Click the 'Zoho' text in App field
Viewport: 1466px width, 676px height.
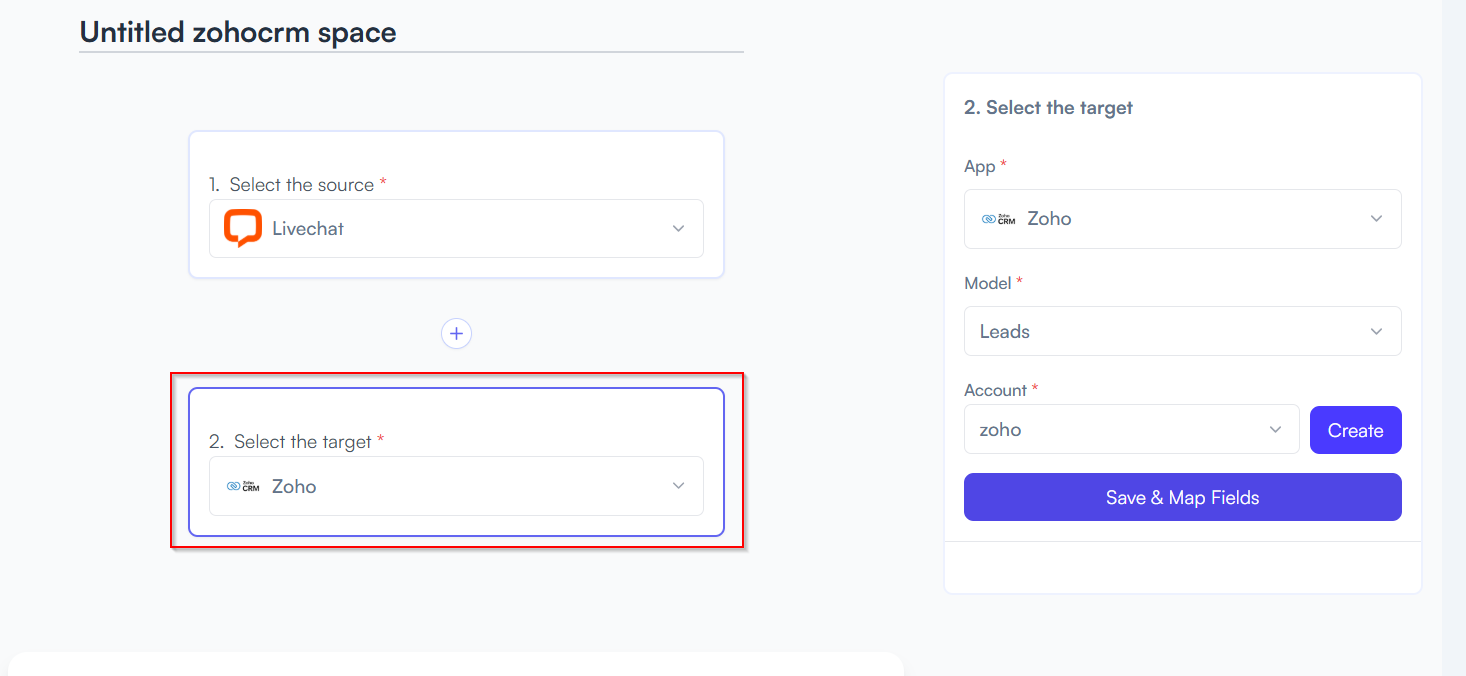click(x=1049, y=219)
